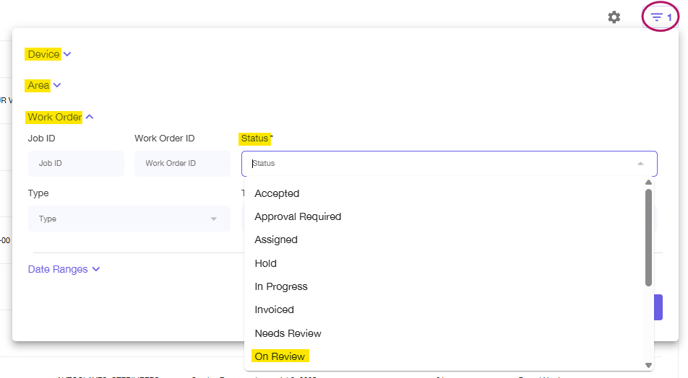Open the Type dropdown
Image resolution: width=688 pixels, height=378 pixels.
coord(129,219)
